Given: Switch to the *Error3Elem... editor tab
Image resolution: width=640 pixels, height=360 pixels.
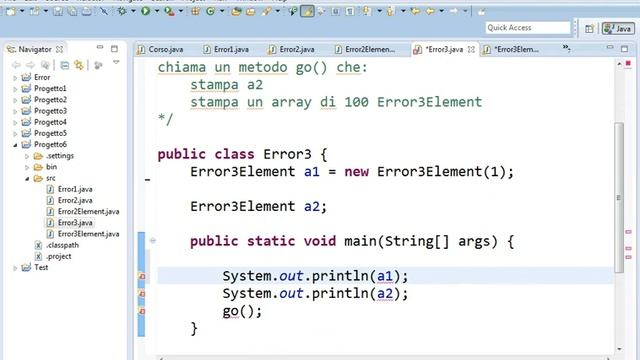Looking at the screenshot, I should click(511, 49).
